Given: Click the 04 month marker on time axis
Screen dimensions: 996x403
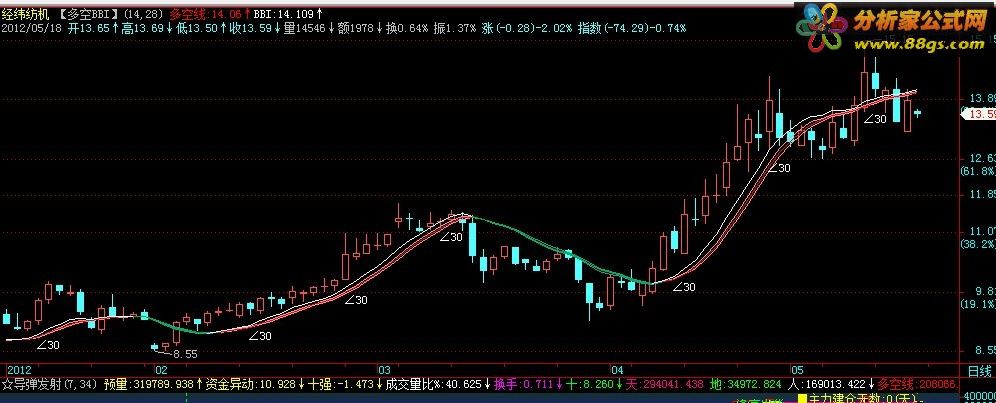Looking at the screenshot, I should point(616,369).
